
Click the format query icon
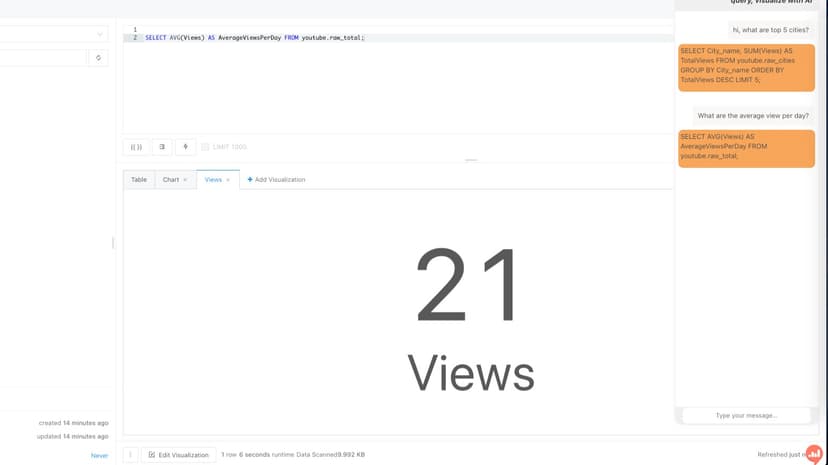tap(162, 147)
